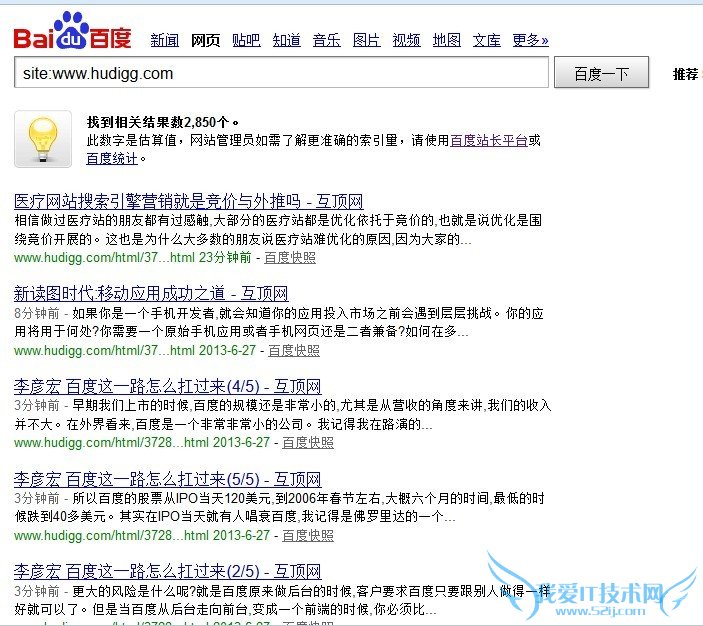Screen dimensions: 703x626
Task: Open the 视频 tab
Action: tap(406, 40)
